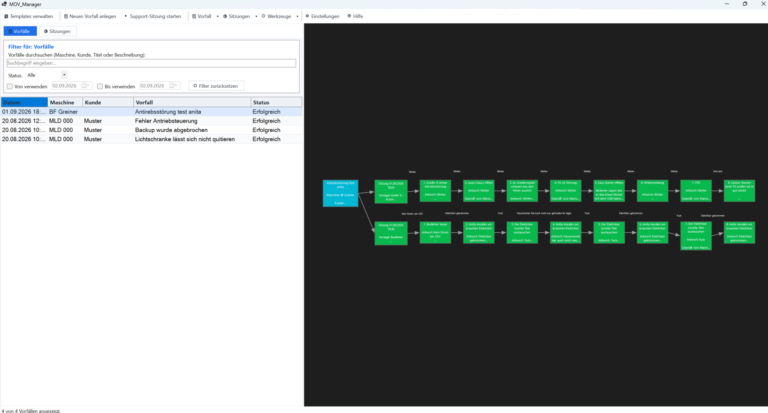Viewport: 768px width, 413px height.
Task: Select node 1. Greiler 9. Achse Antriebsstörung
Action: click(435, 191)
